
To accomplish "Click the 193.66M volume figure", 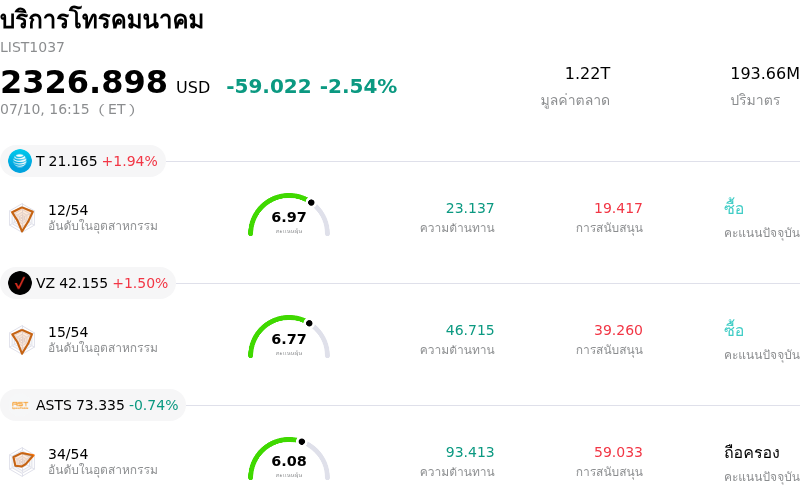I will [x=765, y=73].
